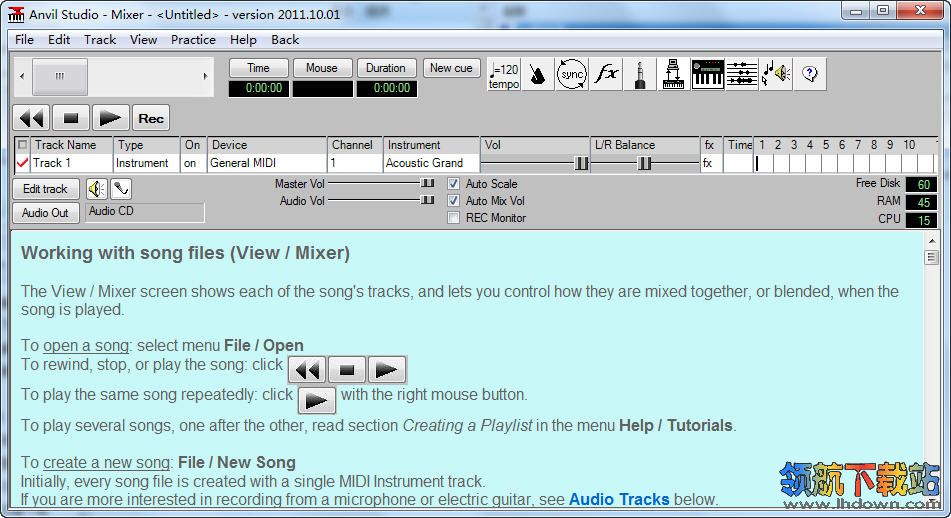Open the Channel cell showing 1
Screen dimensions: 951x518
(x=355, y=163)
